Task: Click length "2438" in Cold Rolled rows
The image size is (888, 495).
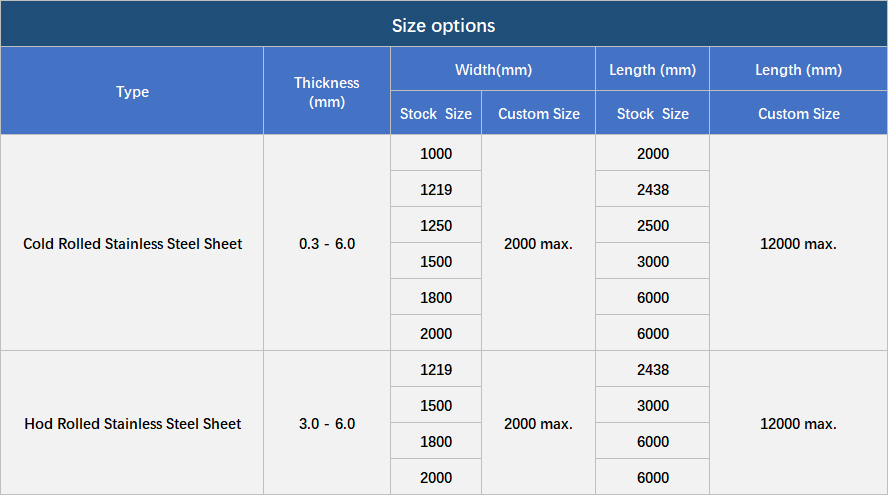Action: click(653, 190)
